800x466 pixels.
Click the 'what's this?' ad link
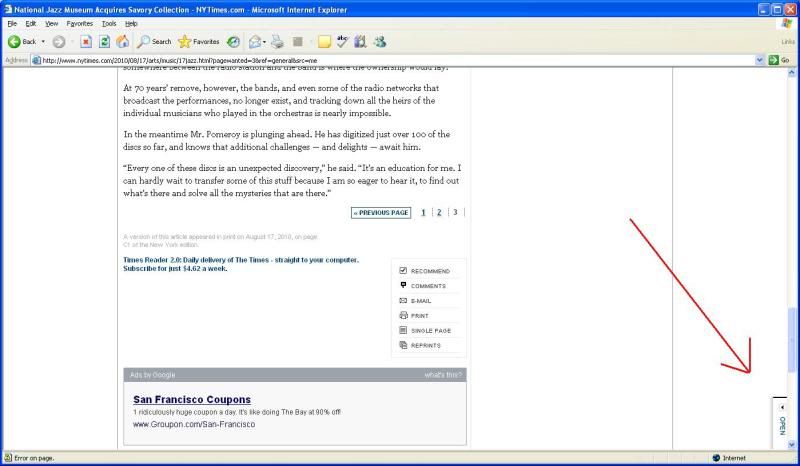click(x=443, y=375)
